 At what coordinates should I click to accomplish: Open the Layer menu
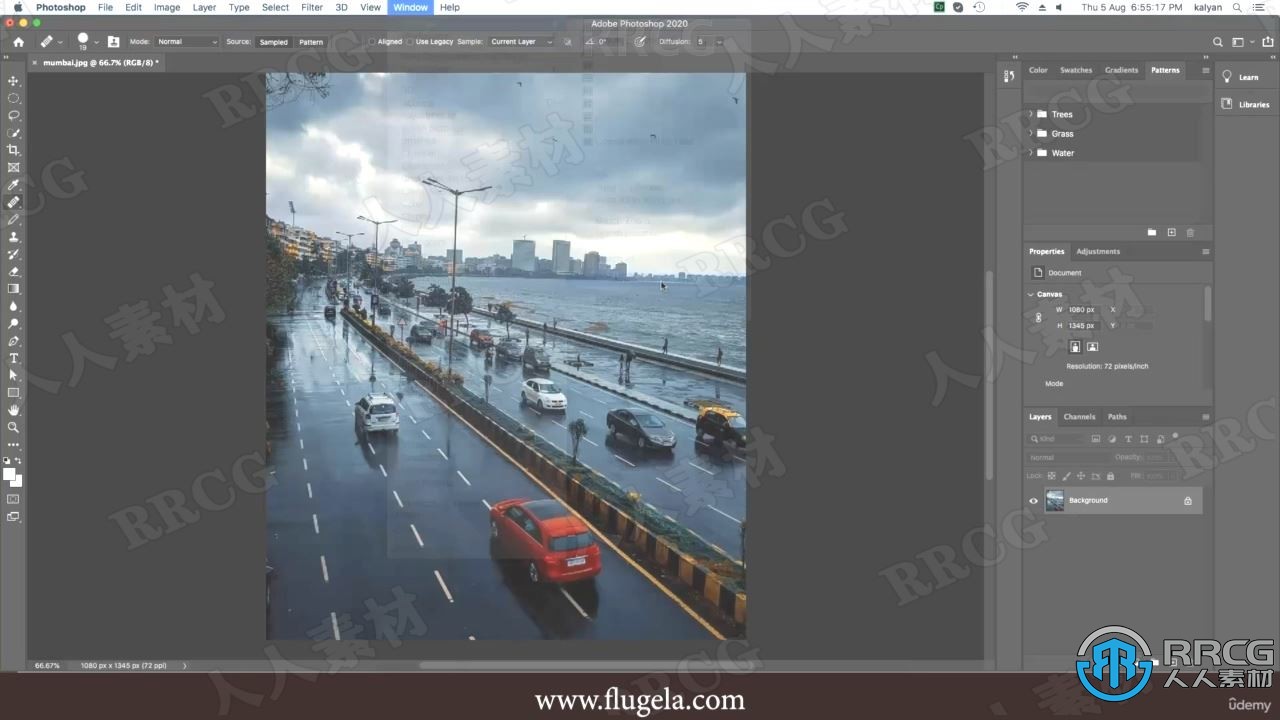pos(204,7)
